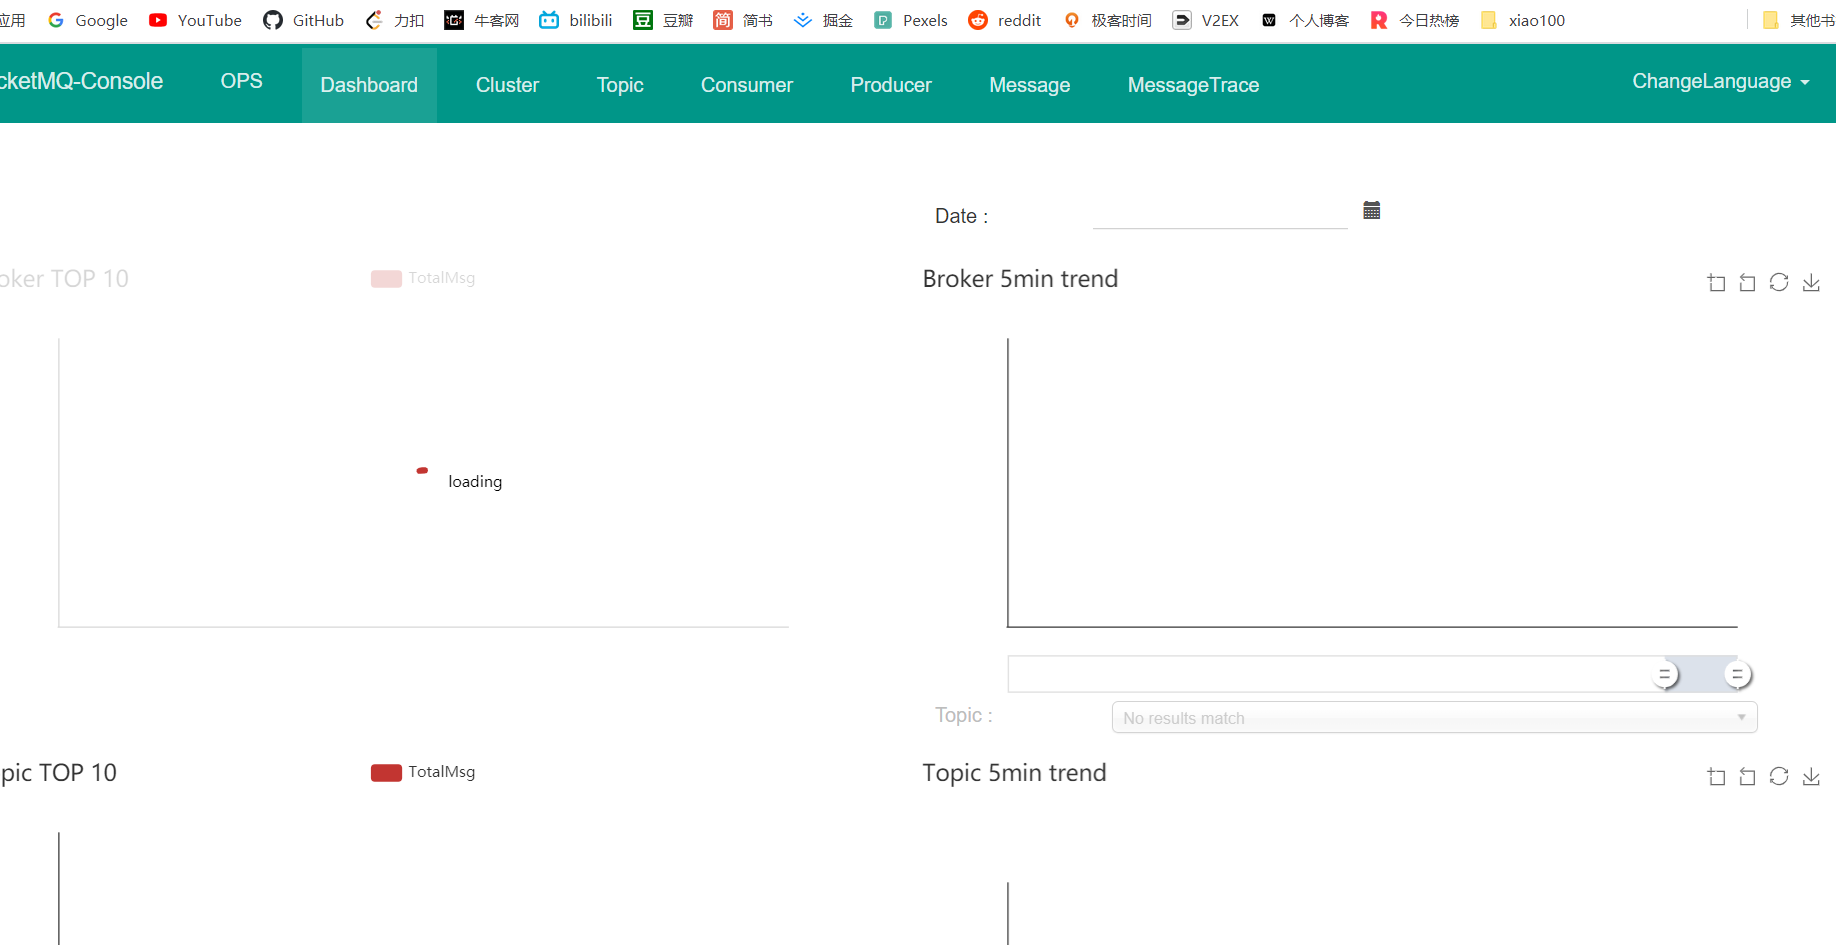Open the Topic select dropdown

[x=1434, y=717]
